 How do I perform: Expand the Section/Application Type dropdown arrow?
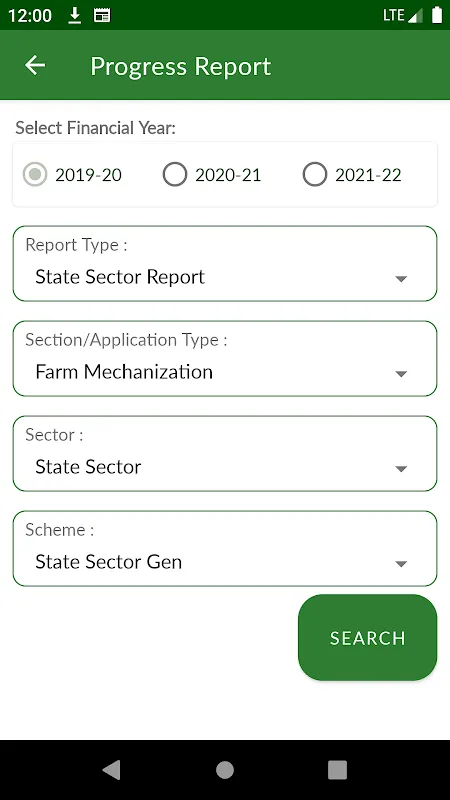(x=401, y=374)
